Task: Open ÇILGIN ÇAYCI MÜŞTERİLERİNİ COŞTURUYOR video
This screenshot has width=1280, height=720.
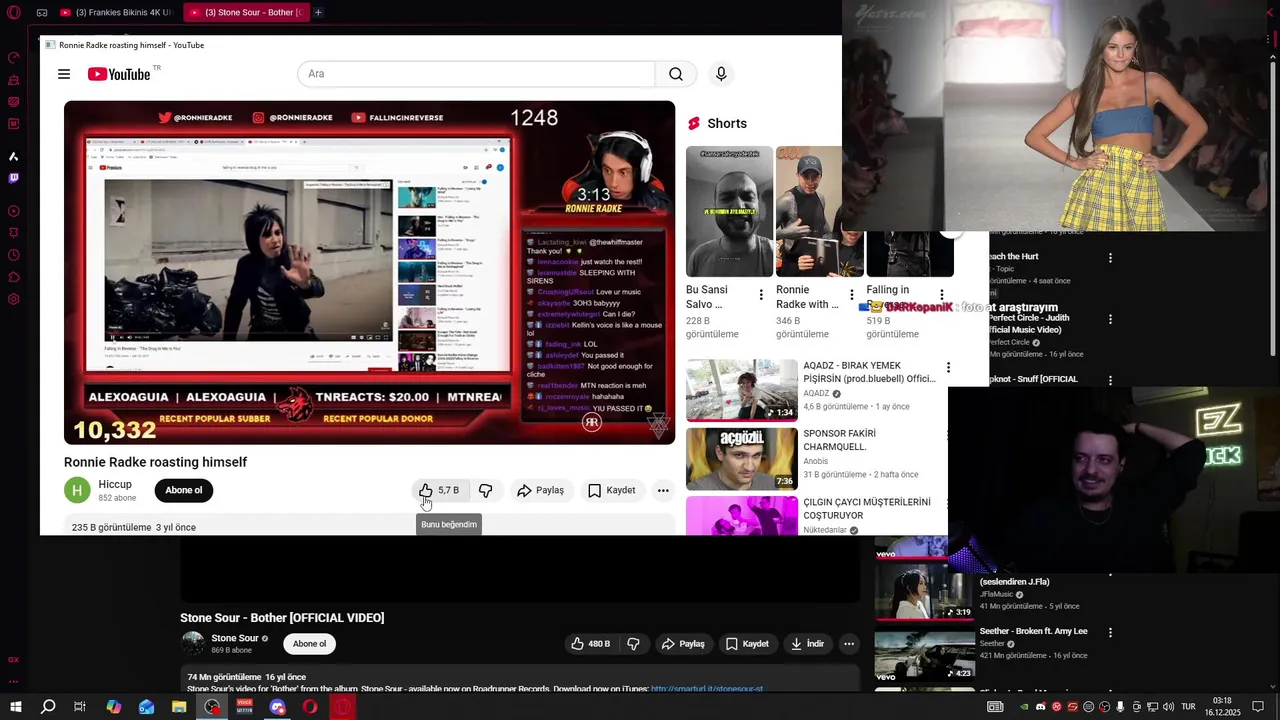Action: 867,509
